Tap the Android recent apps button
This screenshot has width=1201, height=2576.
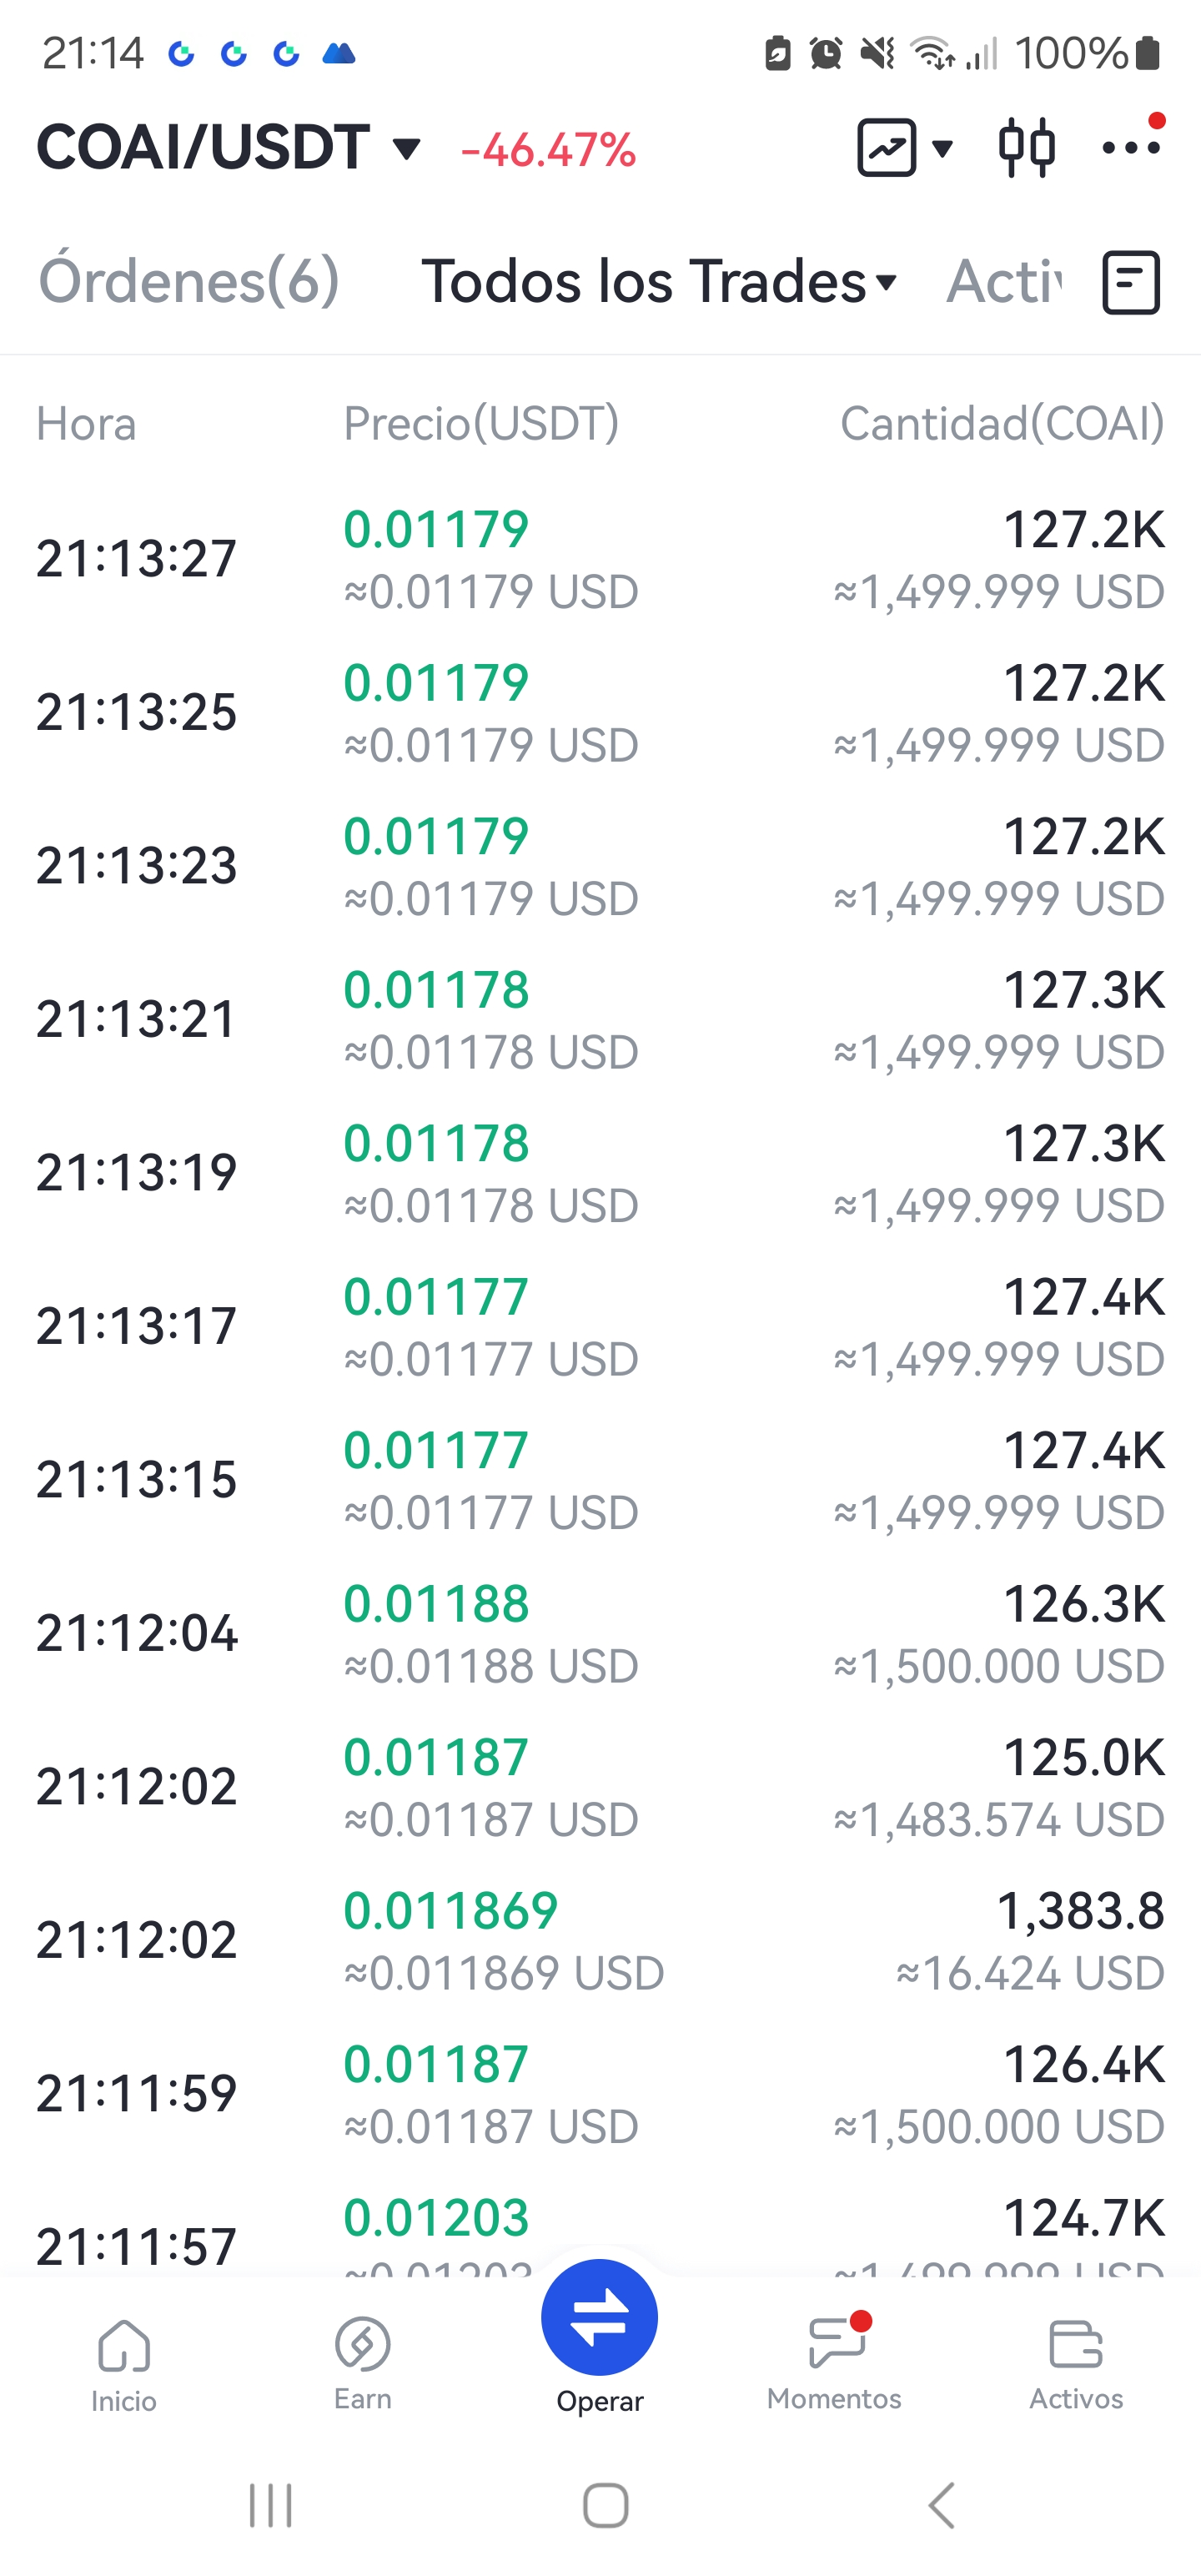(271, 2506)
